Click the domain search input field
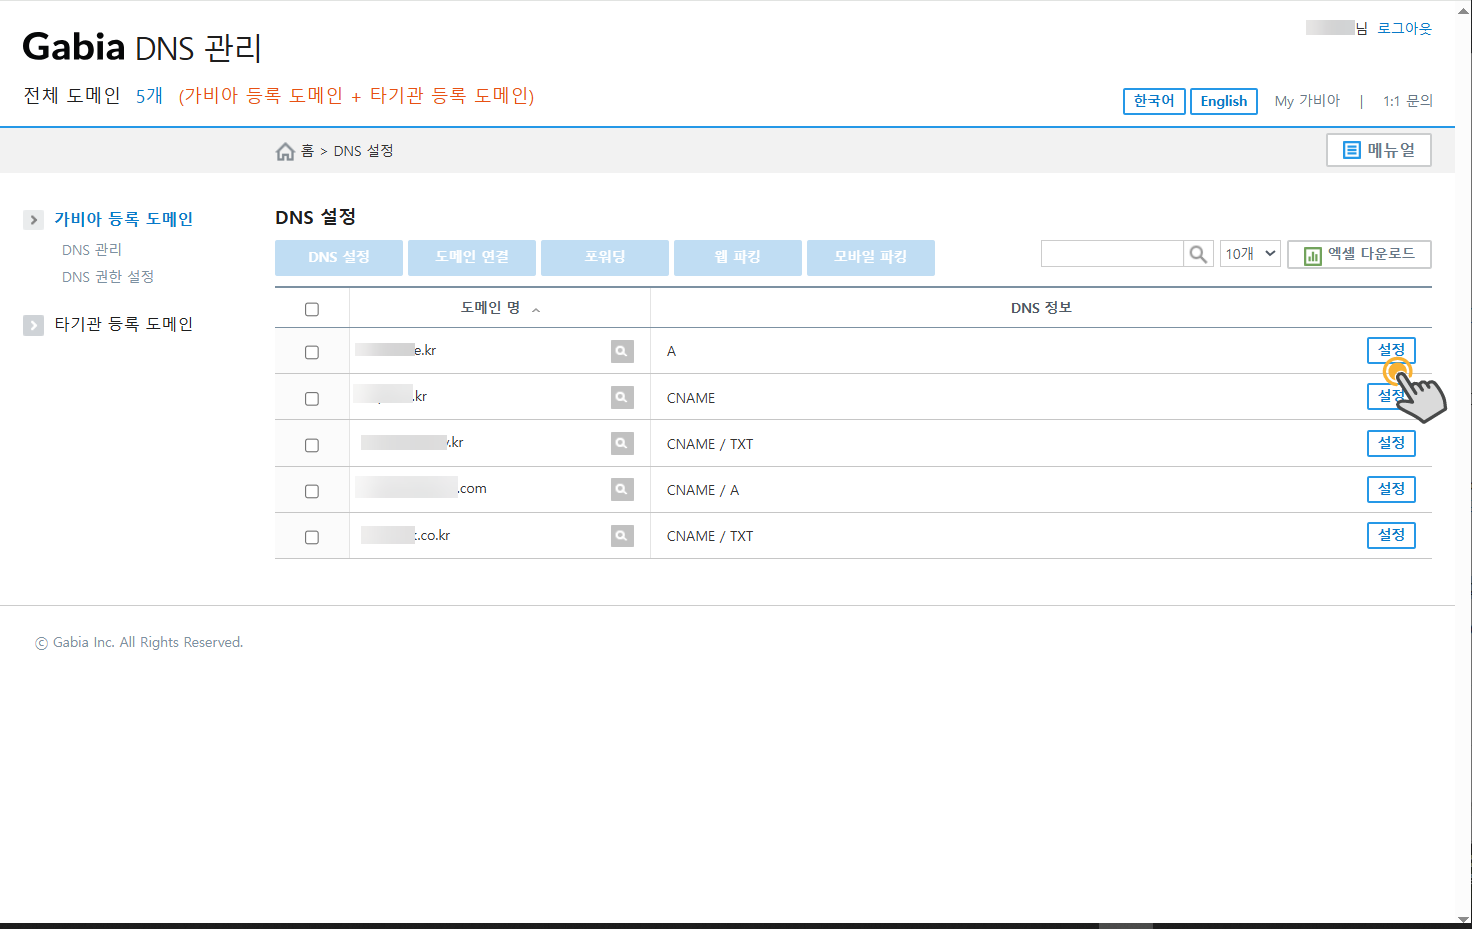1472x929 pixels. click(1112, 254)
